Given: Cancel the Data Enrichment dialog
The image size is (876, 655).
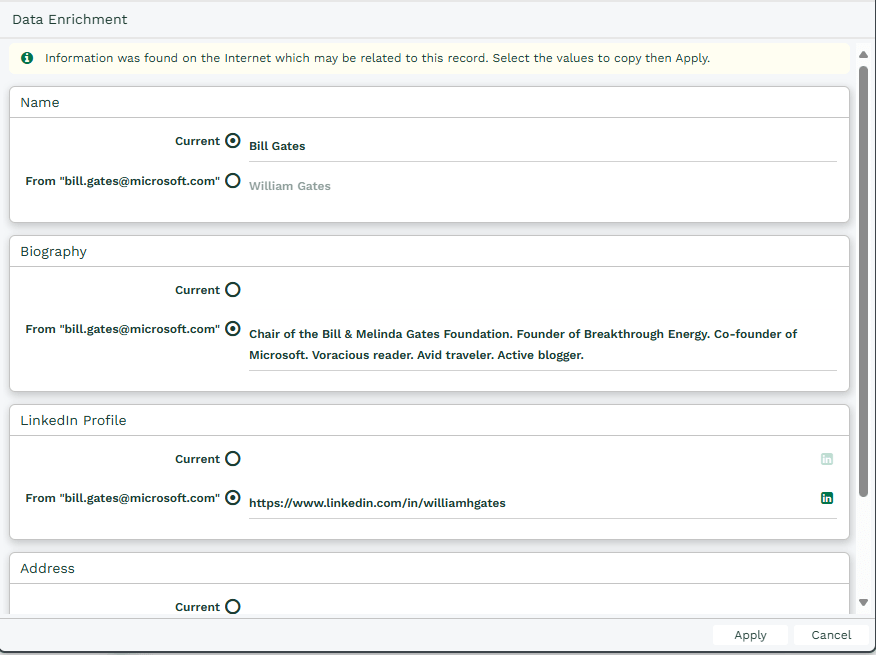Looking at the screenshot, I should (831, 635).
